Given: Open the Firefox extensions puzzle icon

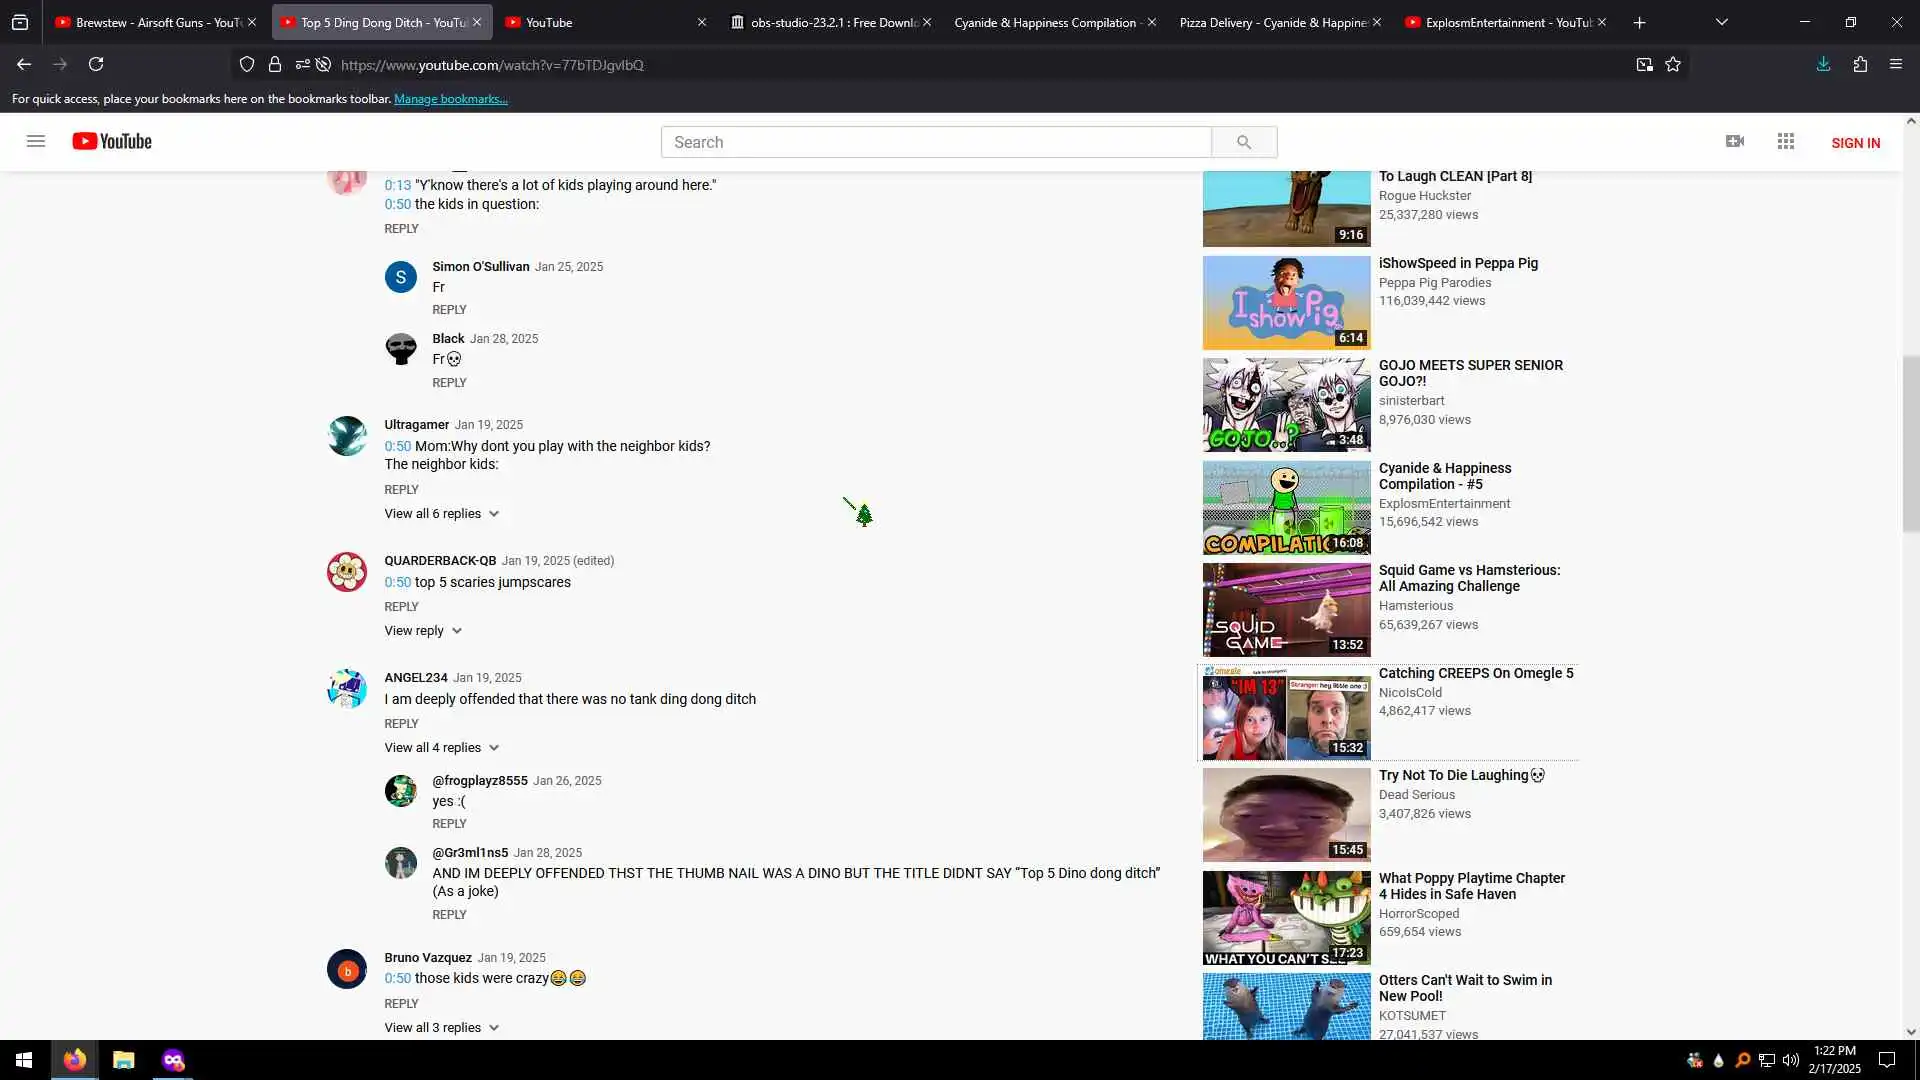Looking at the screenshot, I should point(1860,65).
